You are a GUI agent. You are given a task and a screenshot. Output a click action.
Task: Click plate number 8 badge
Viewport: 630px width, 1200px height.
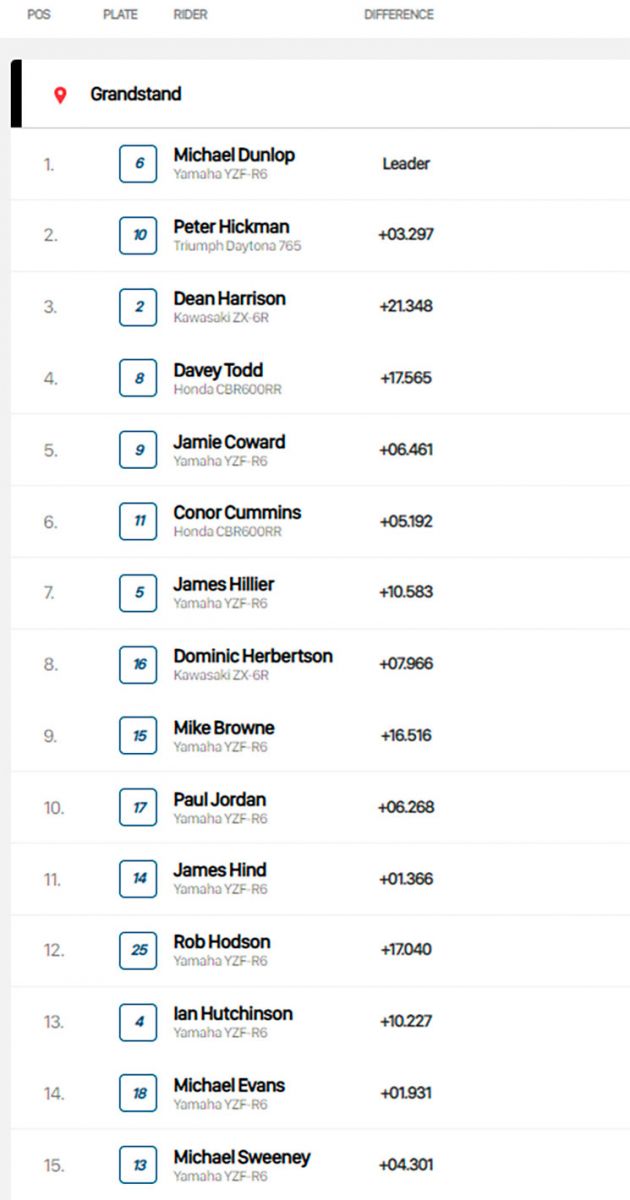(138, 379)
